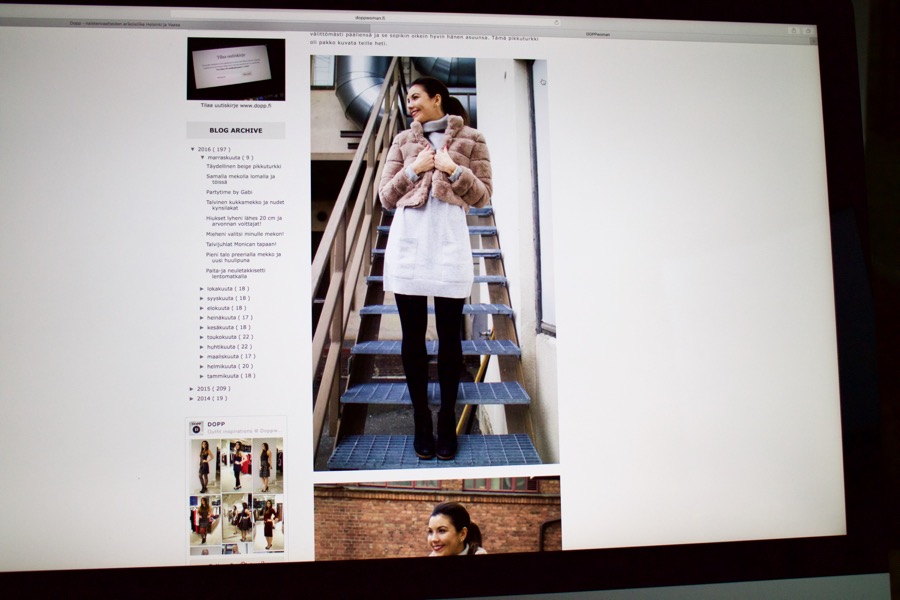Open the syyskuuta ( 18 ) archive link
Screen dimensions: 900x600
pos(228,299)
